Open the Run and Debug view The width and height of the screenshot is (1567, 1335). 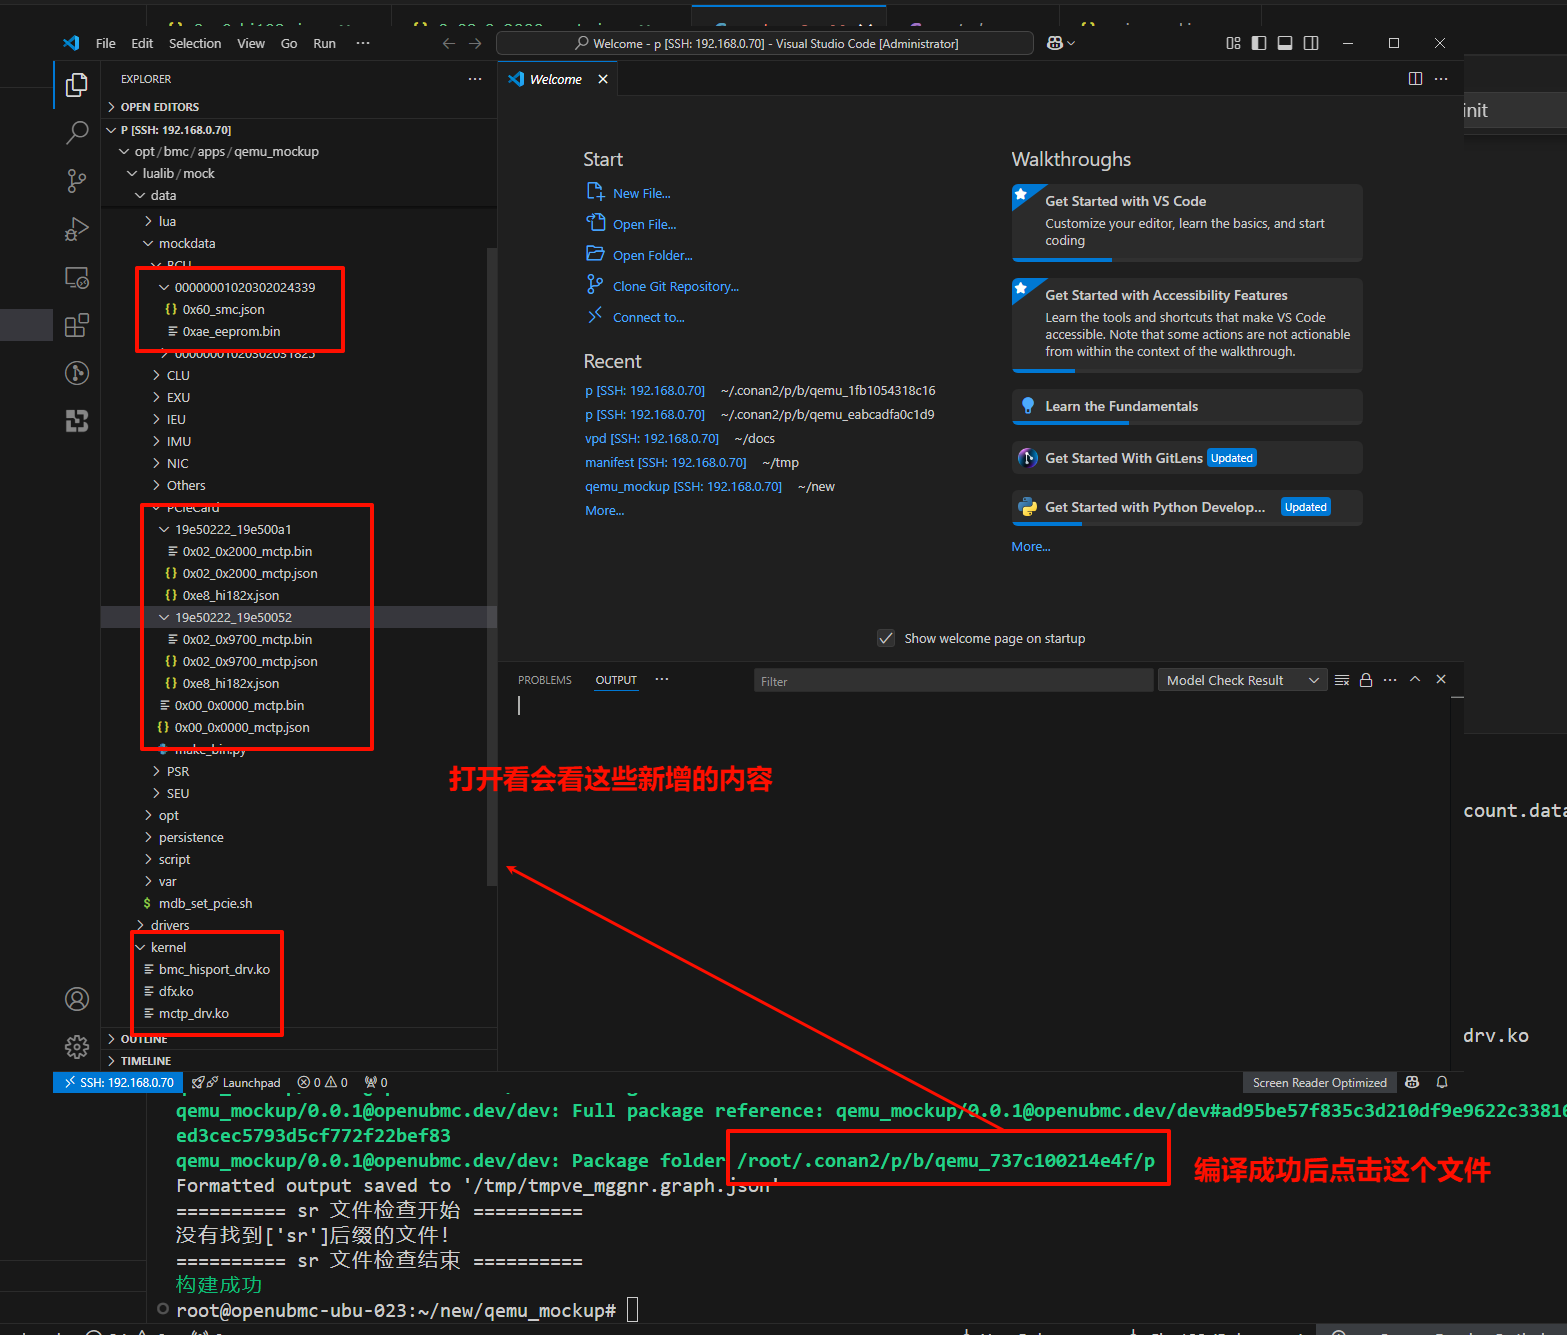[77, 230]
